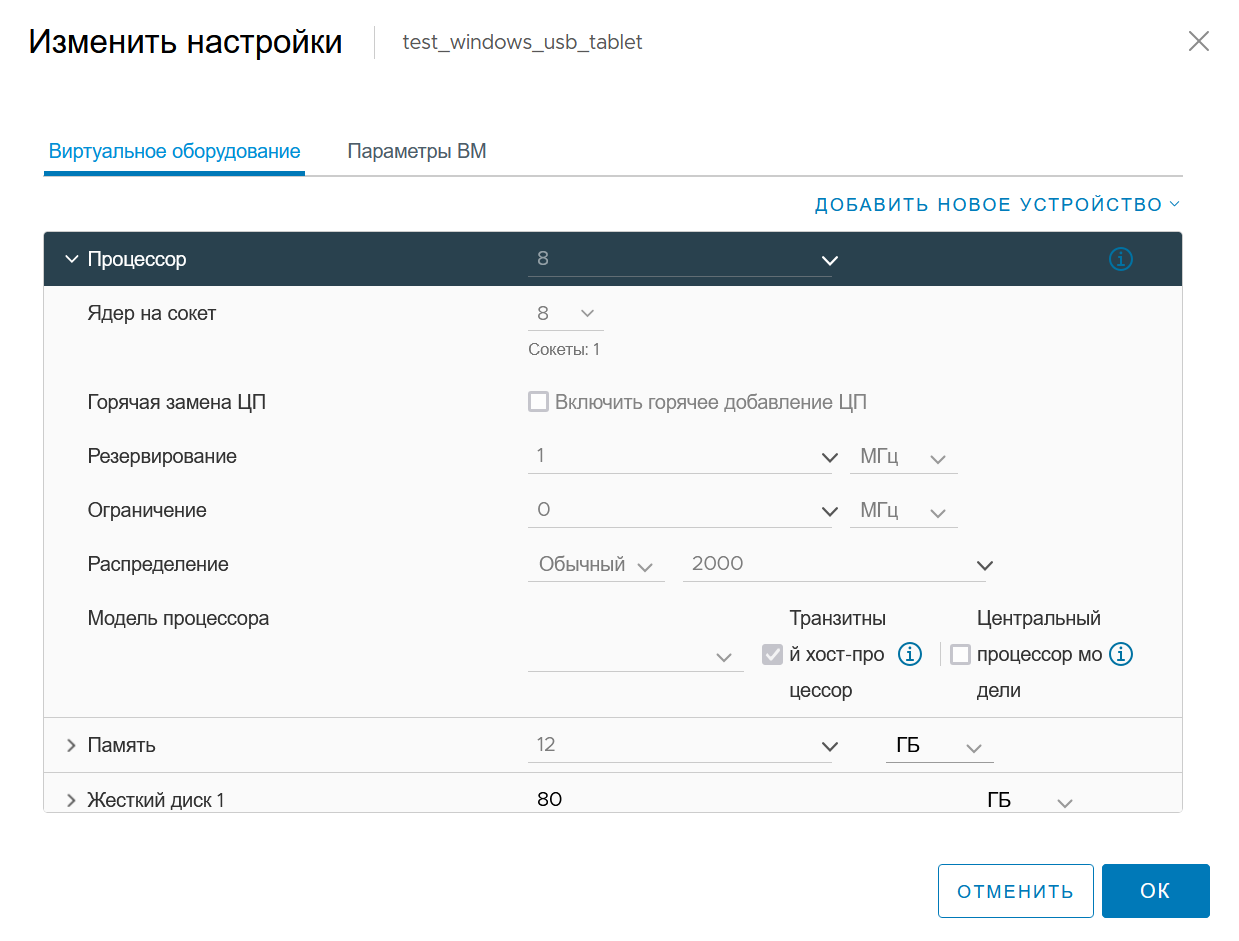This screenshot has height=941, width=1239.
Task: Expand the Жесткий диск 1 section
Action: [x=71, y=800]
